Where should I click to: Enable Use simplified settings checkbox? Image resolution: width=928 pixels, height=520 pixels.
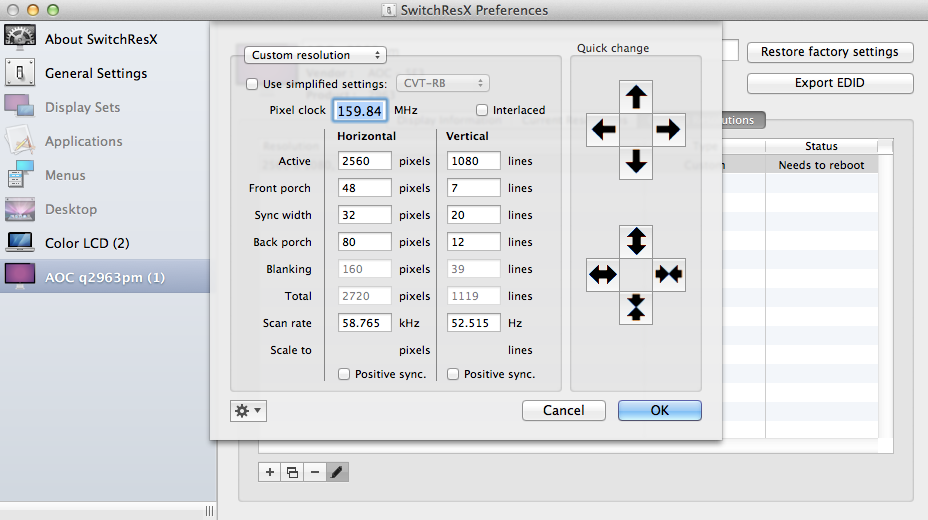(x=252, y=84)
